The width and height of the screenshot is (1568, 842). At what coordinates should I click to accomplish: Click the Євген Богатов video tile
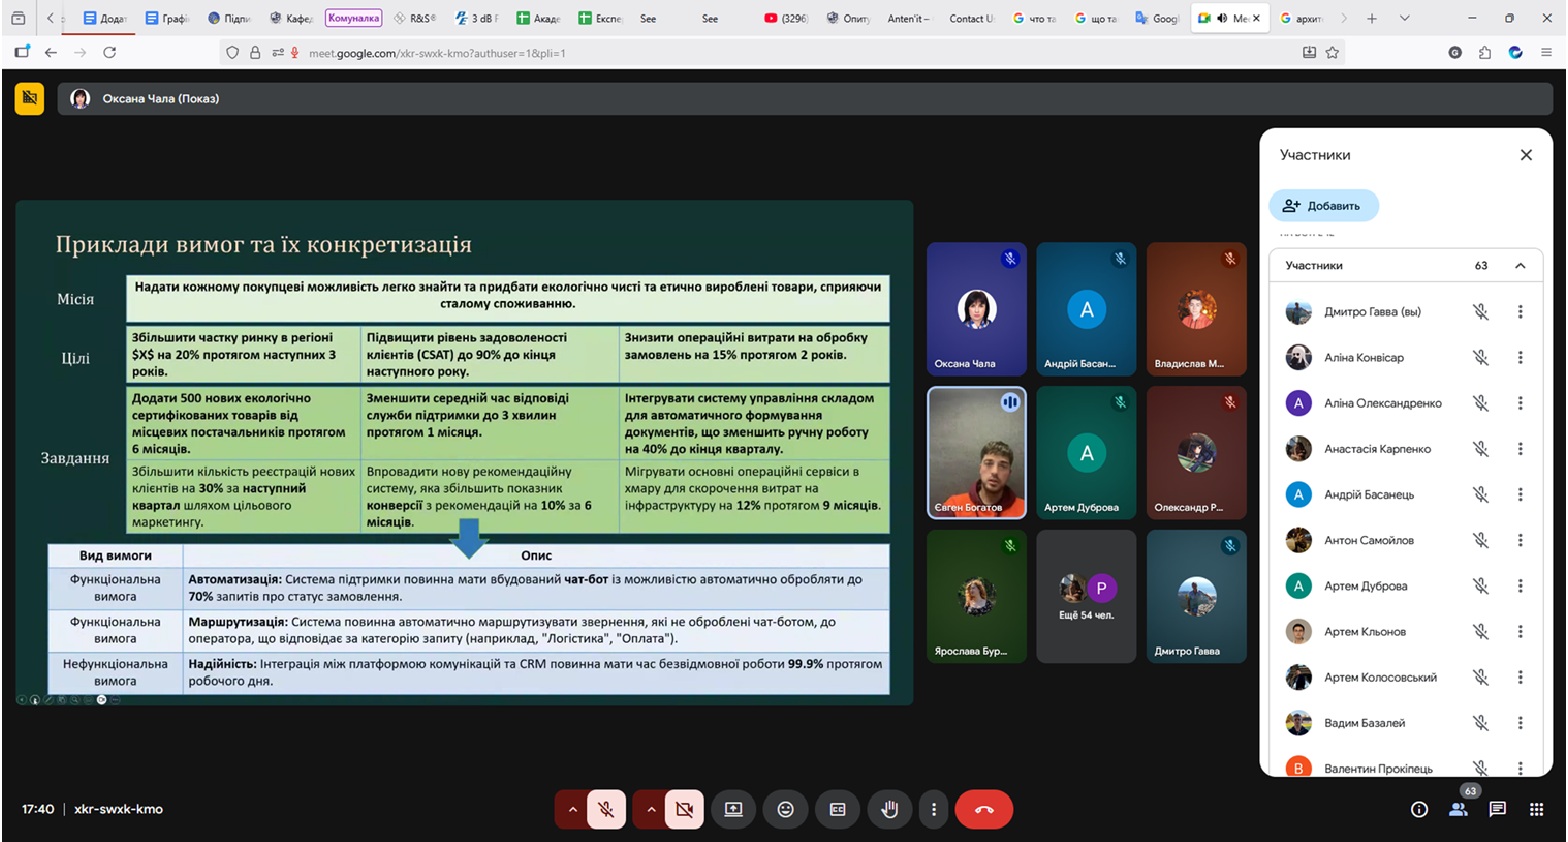coord(976,452)
